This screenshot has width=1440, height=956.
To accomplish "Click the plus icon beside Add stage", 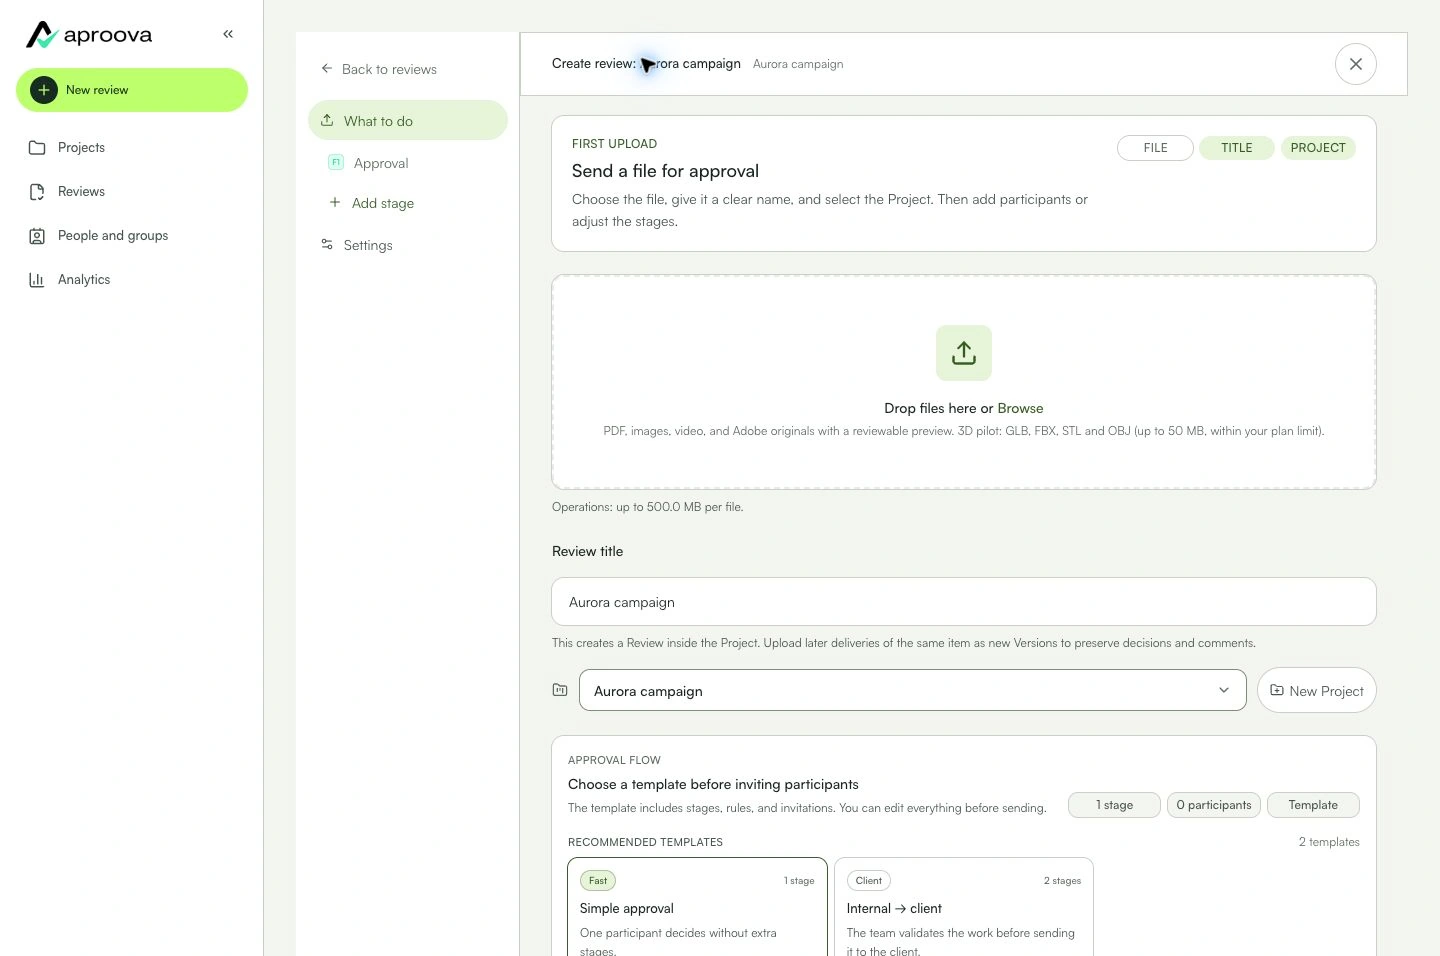I will tap(335, 202).
